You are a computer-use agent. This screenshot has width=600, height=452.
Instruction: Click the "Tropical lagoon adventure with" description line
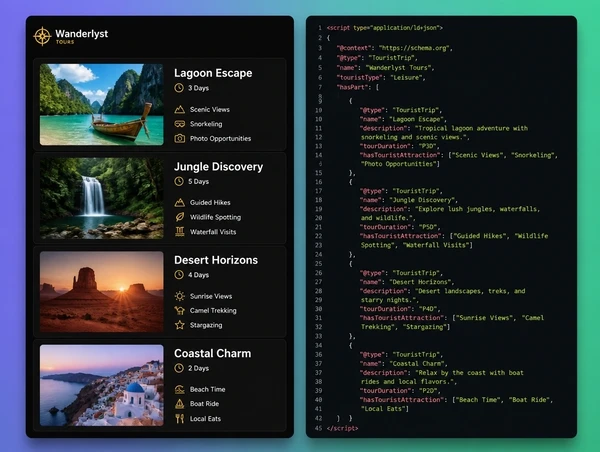[443, 128]
